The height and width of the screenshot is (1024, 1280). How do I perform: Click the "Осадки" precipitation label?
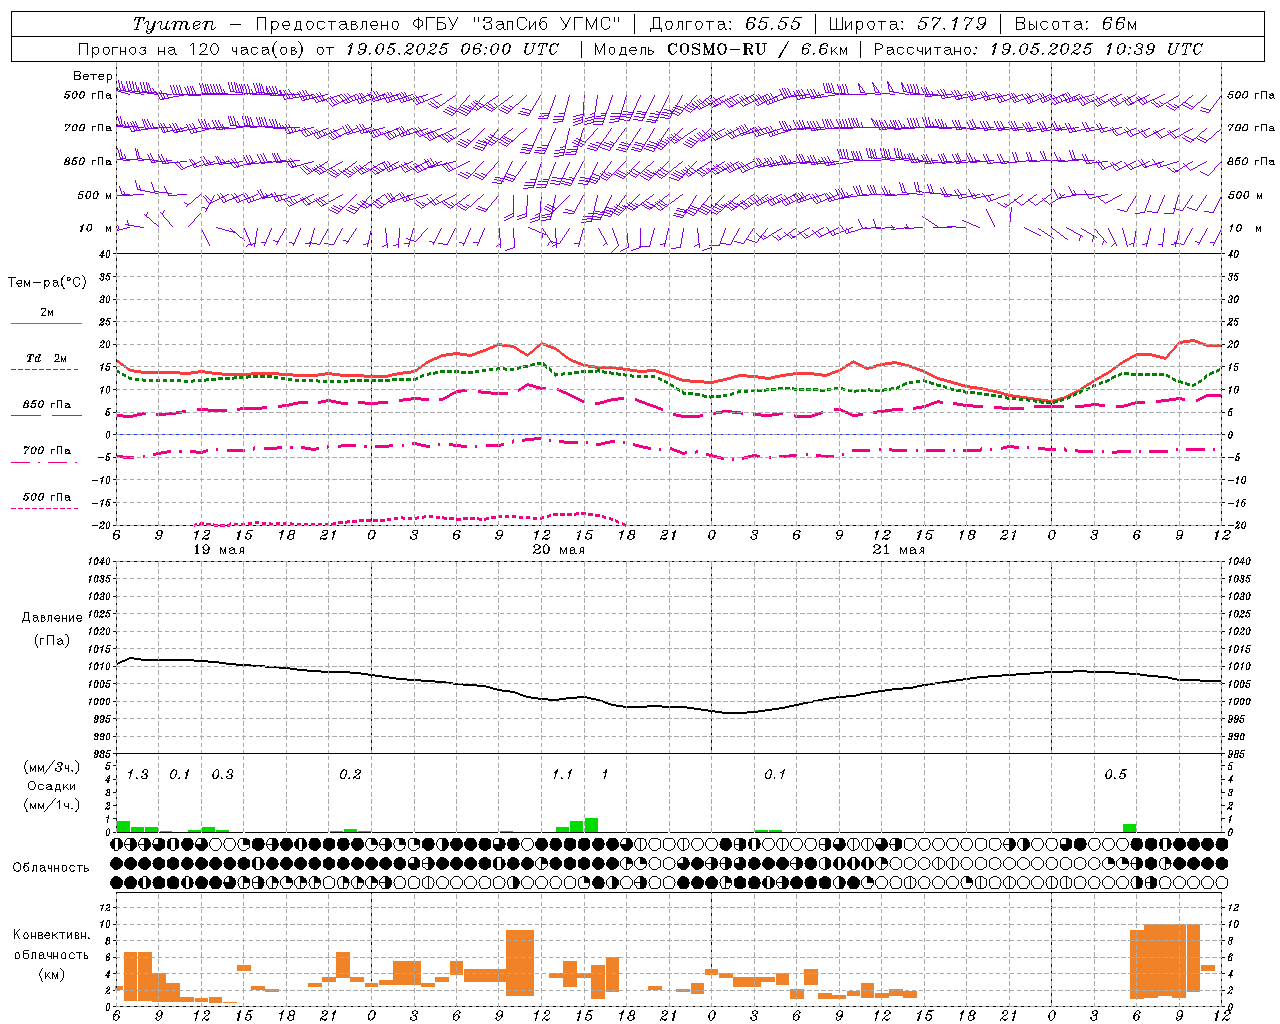point(51,786)
